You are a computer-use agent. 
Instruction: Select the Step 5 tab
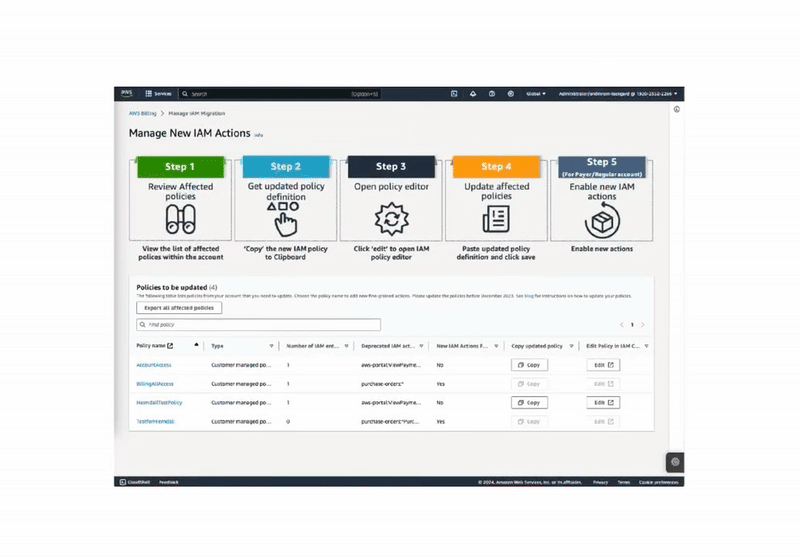[602, 167]
